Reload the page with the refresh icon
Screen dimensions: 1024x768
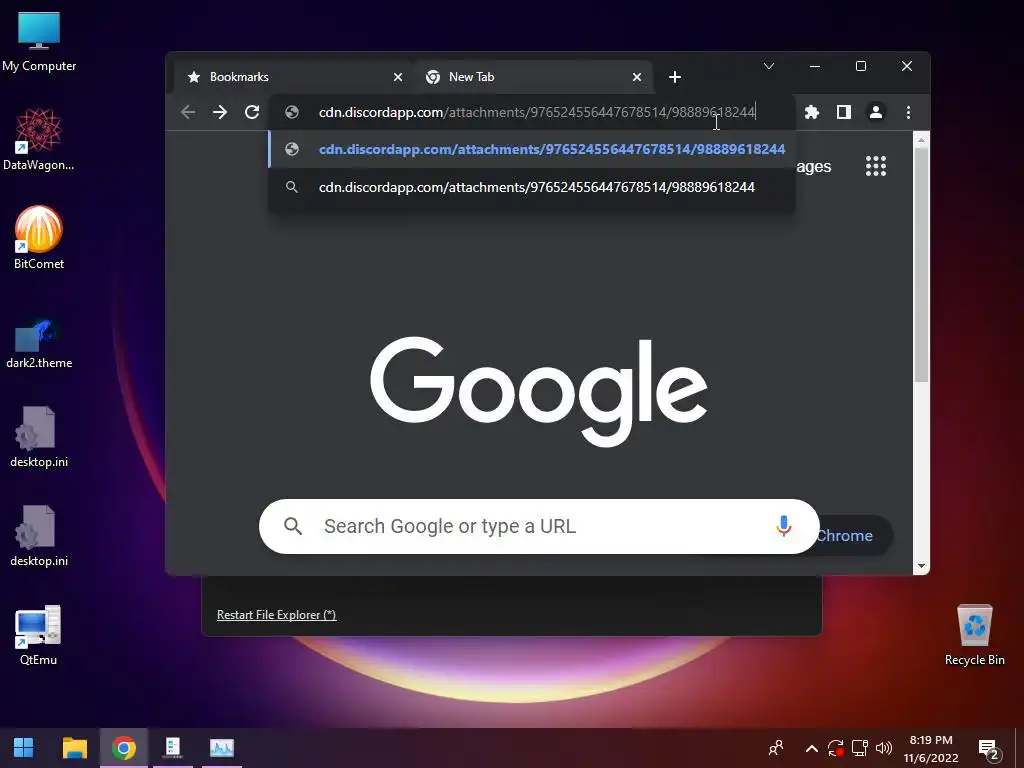pyautogui.click(x=252, y=112)
